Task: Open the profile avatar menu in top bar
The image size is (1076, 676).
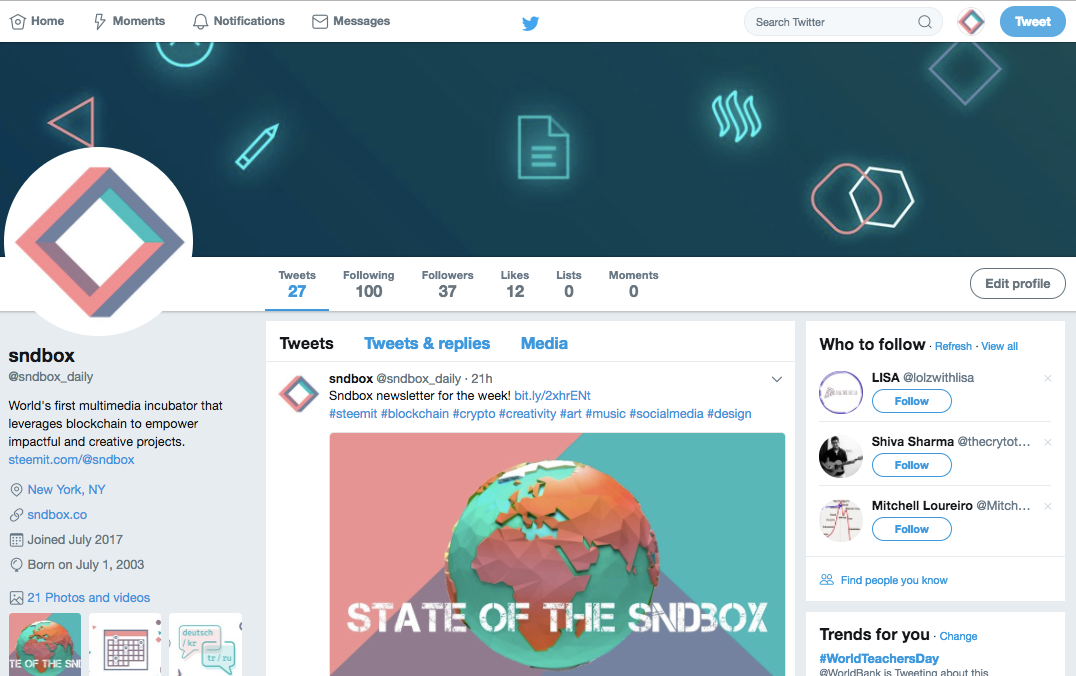Action: click(x=971, y=22)
